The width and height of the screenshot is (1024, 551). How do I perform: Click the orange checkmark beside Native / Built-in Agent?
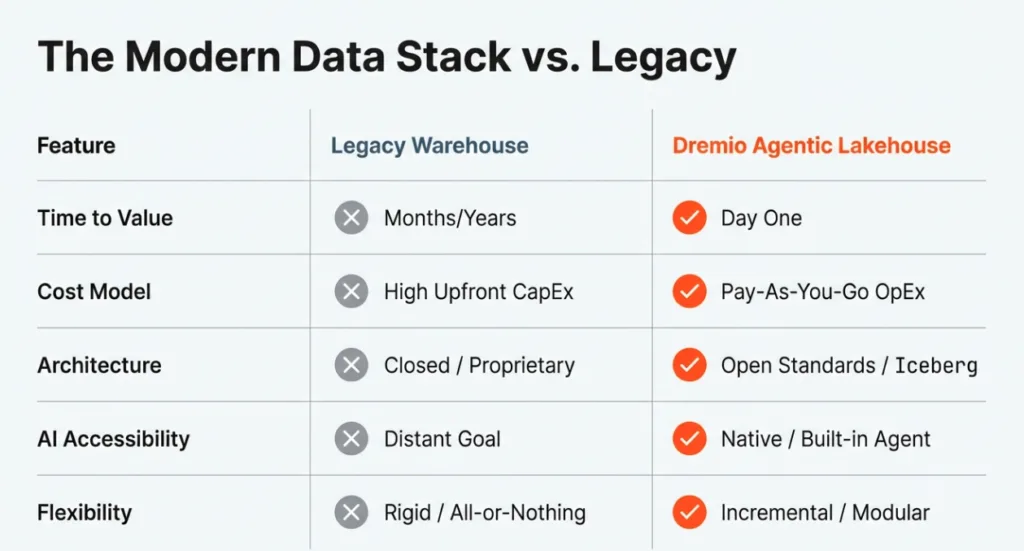click(689, 438)
